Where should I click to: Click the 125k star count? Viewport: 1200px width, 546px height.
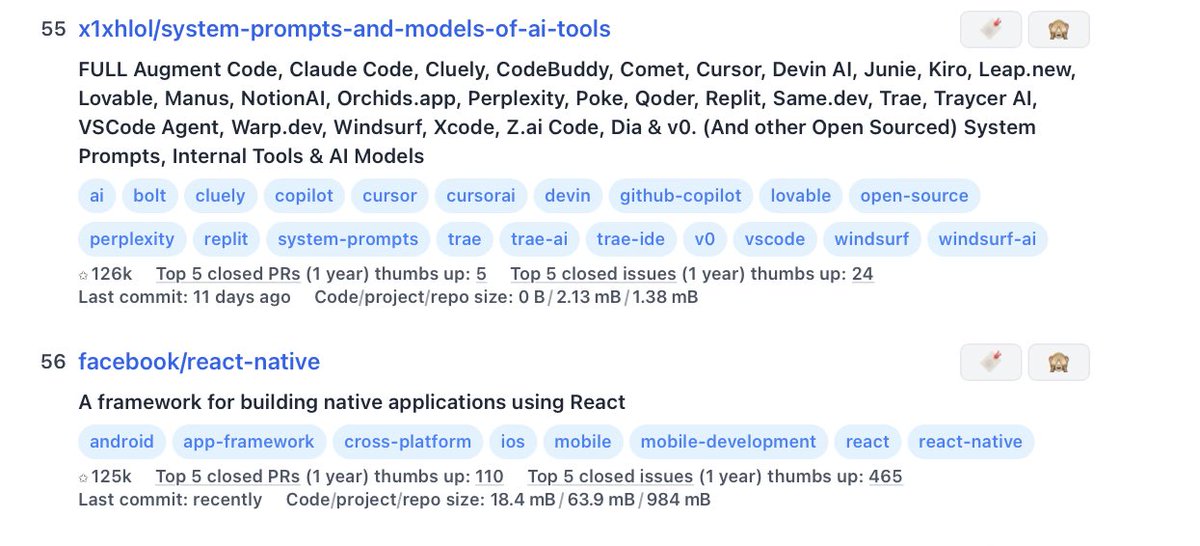click(105, 477)
